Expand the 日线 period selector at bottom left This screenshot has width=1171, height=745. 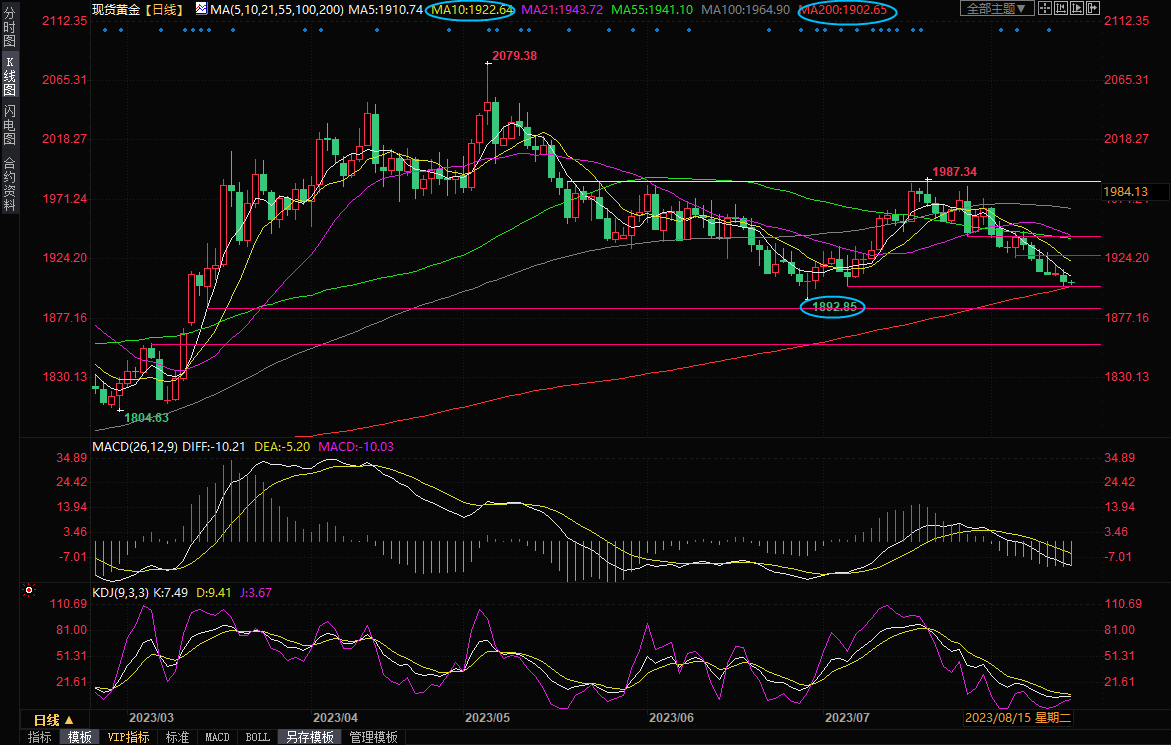(54, 720)
